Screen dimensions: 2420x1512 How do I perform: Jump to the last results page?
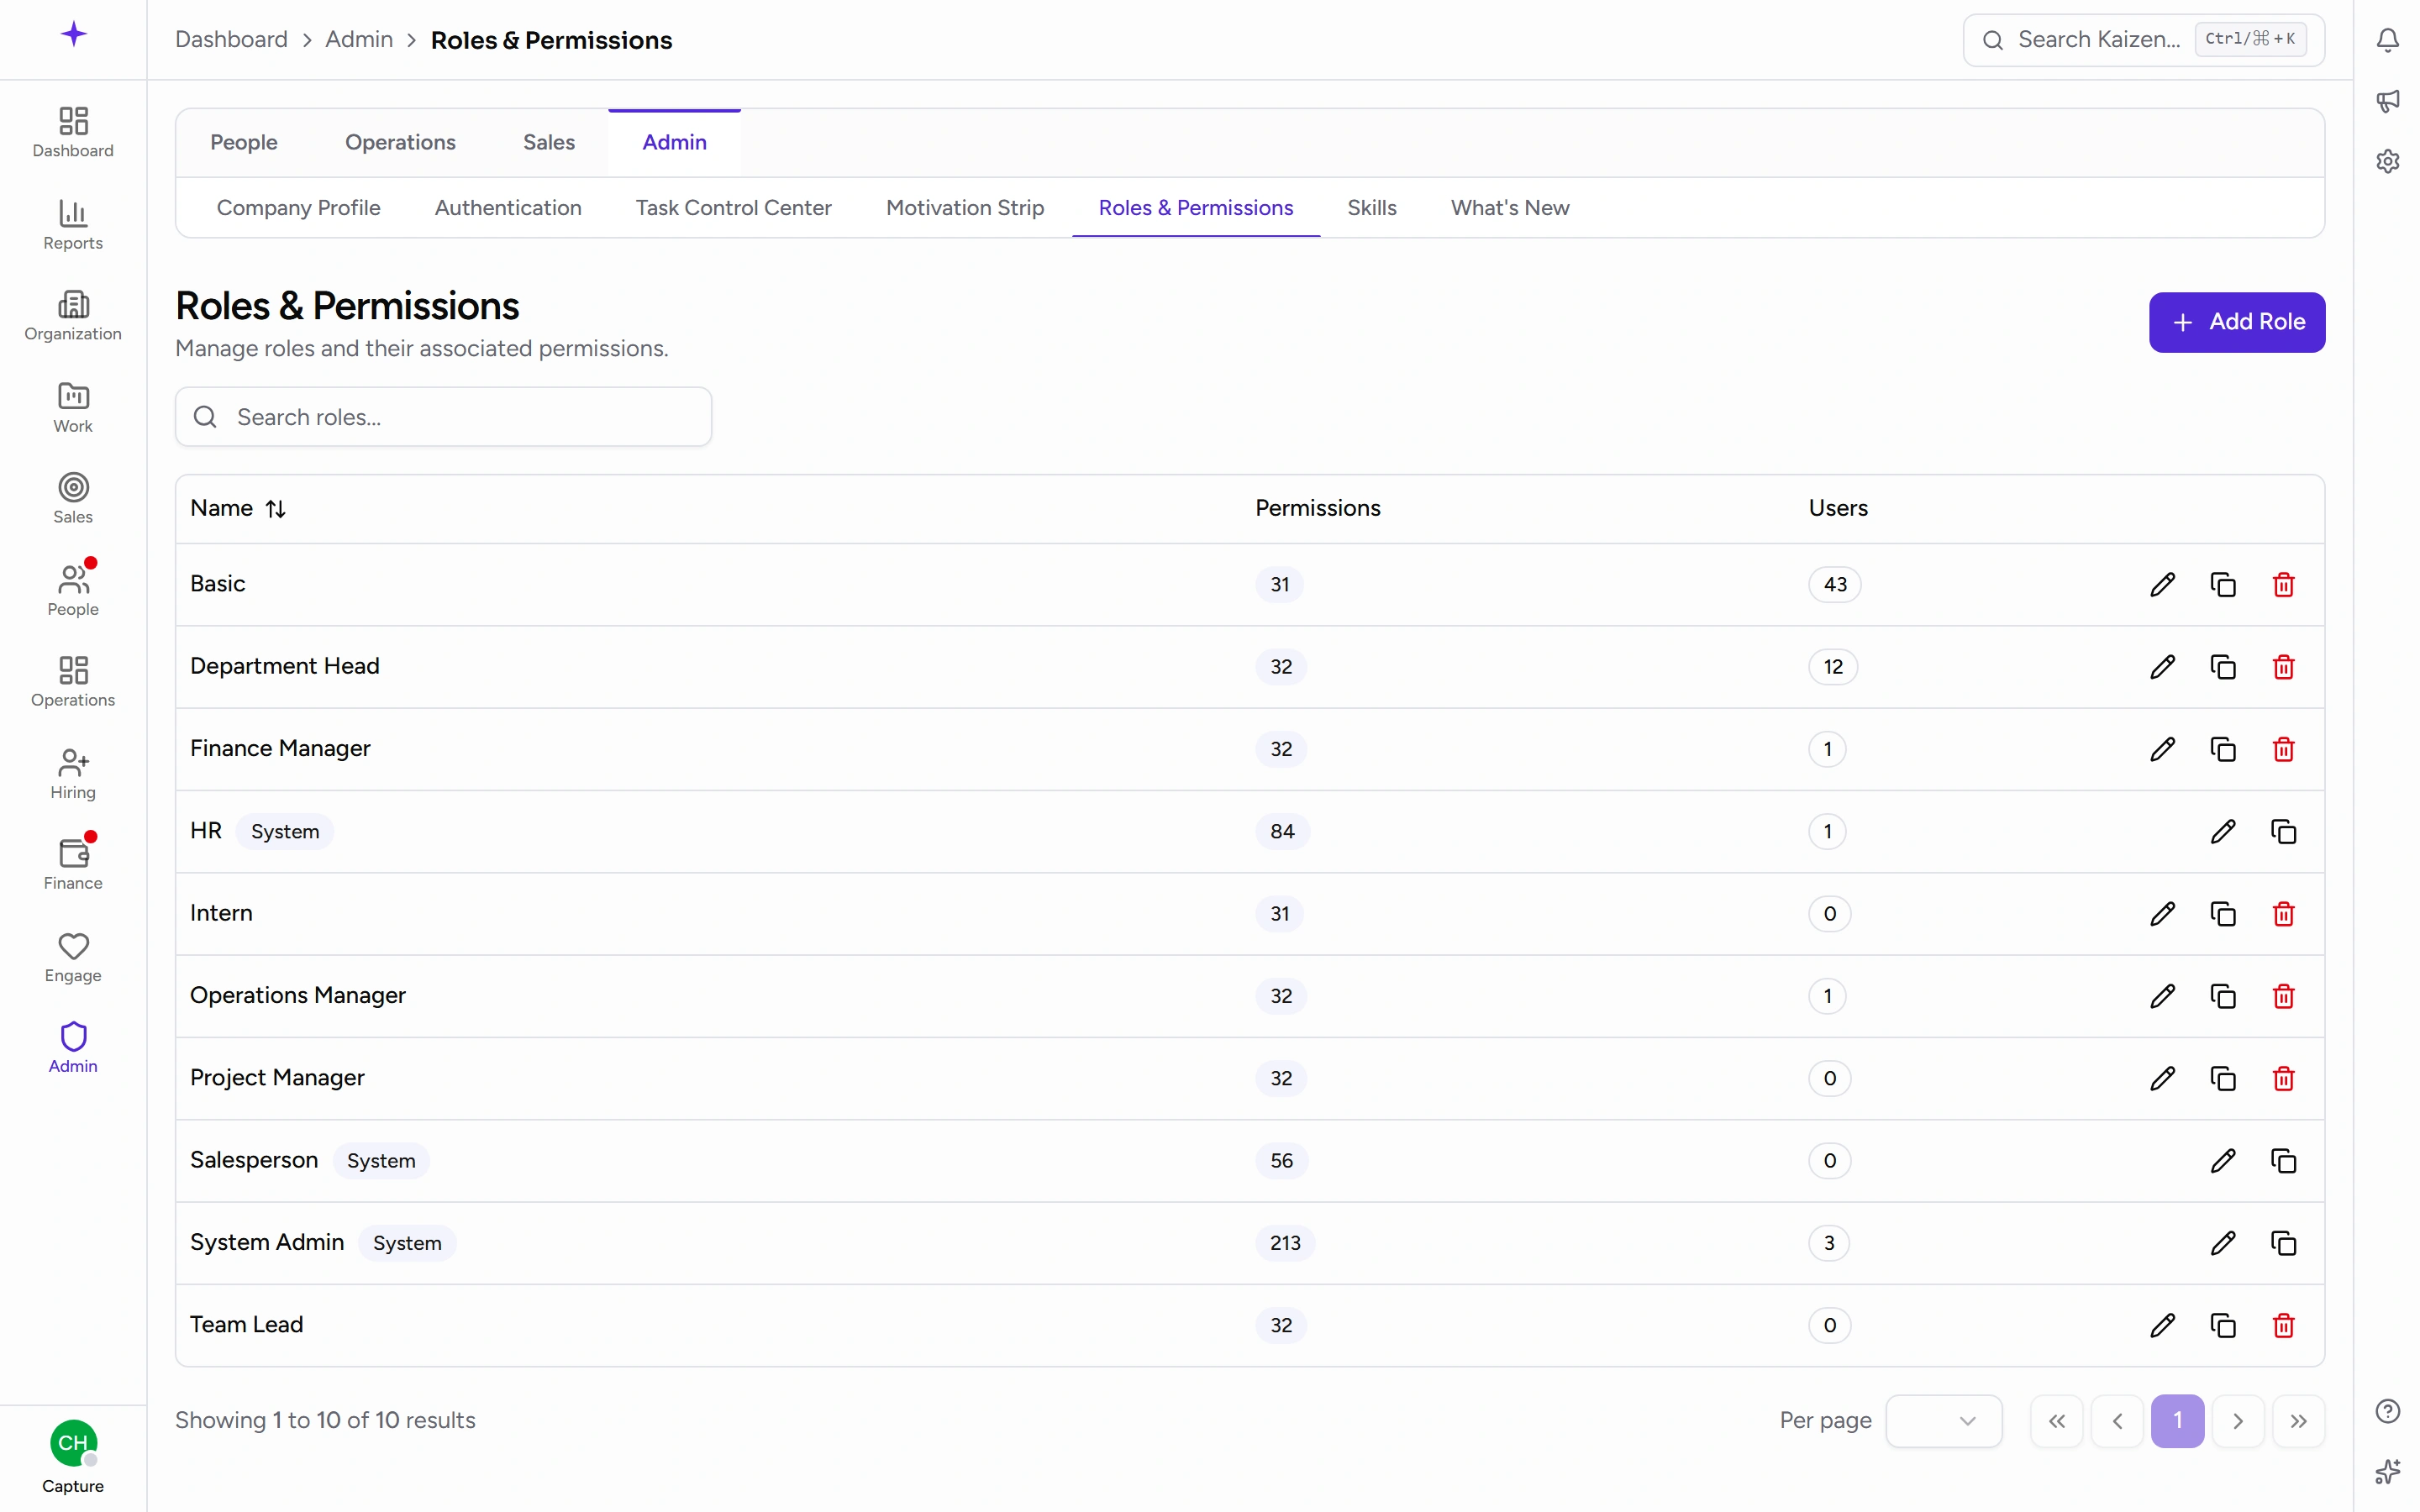tap(2298, 1420)
